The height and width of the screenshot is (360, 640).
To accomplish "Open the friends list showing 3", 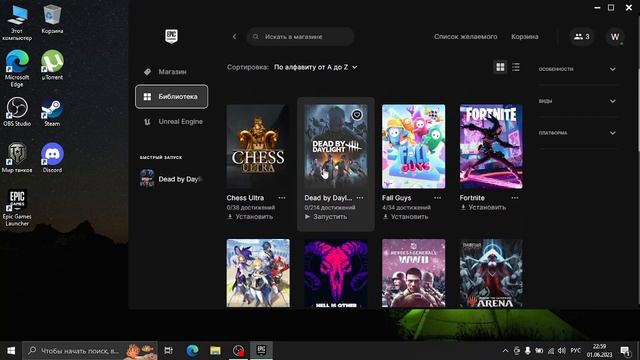I will tap(582, 37).
